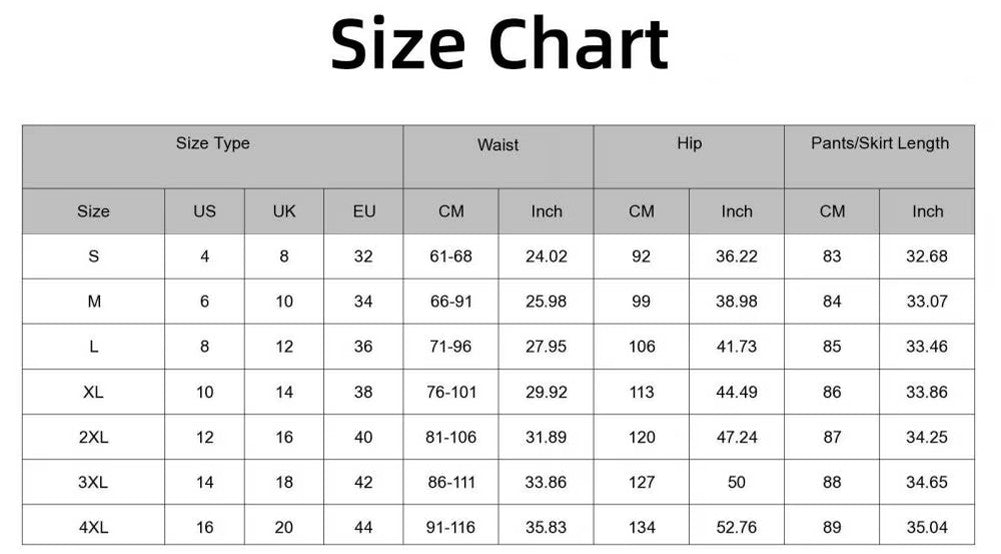Select the hip inch value 52.76

click(x=737, y=527)
